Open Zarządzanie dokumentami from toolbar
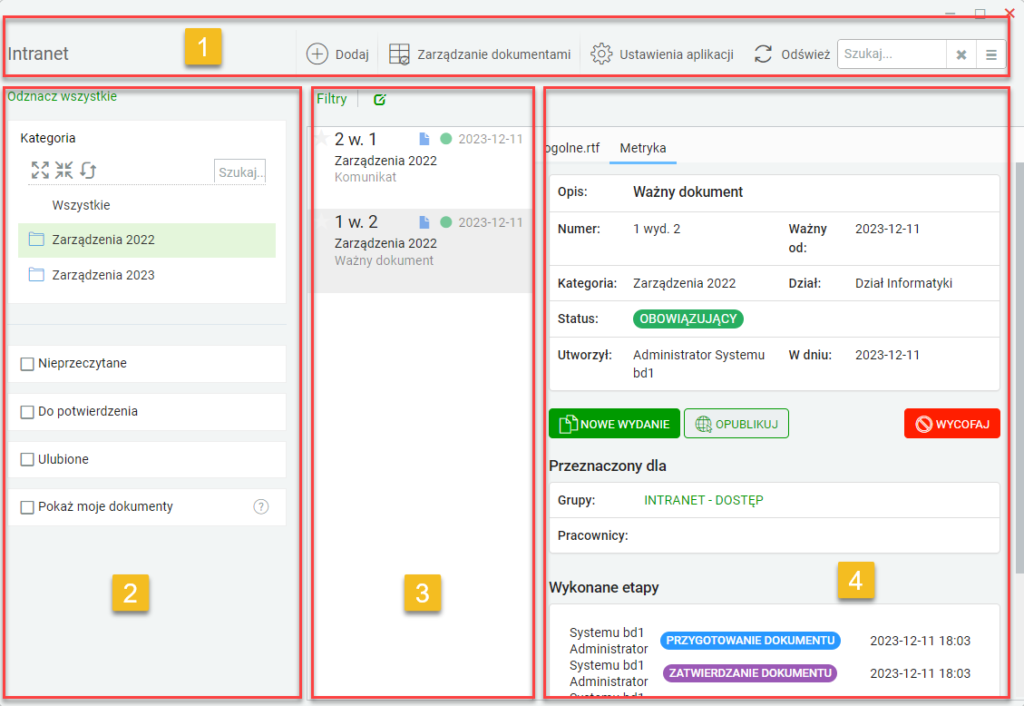This screenshot has width=1024, height=706. [x=480, y=54]
